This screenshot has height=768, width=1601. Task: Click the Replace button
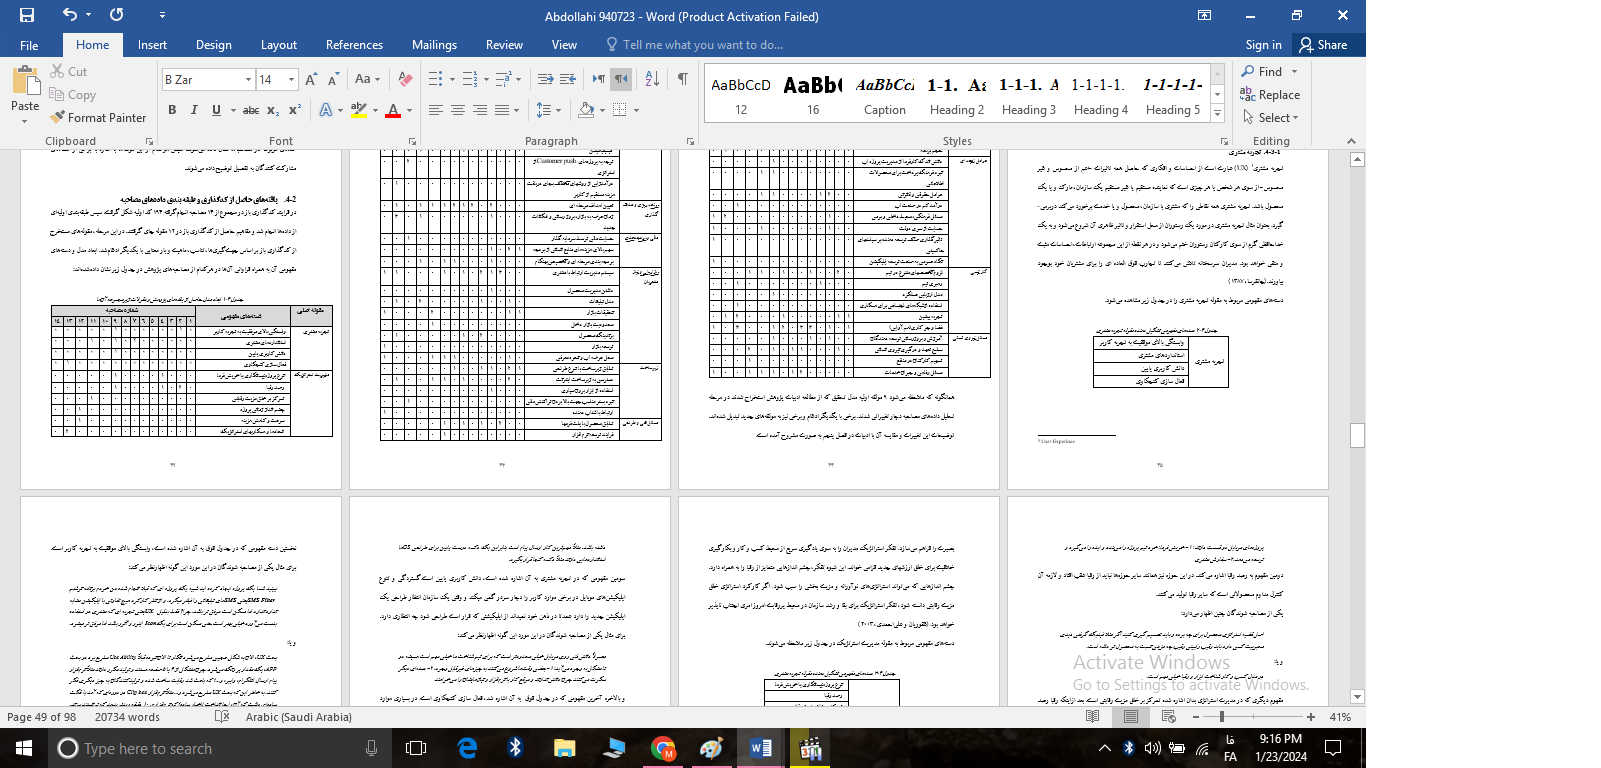[1270, 95]
